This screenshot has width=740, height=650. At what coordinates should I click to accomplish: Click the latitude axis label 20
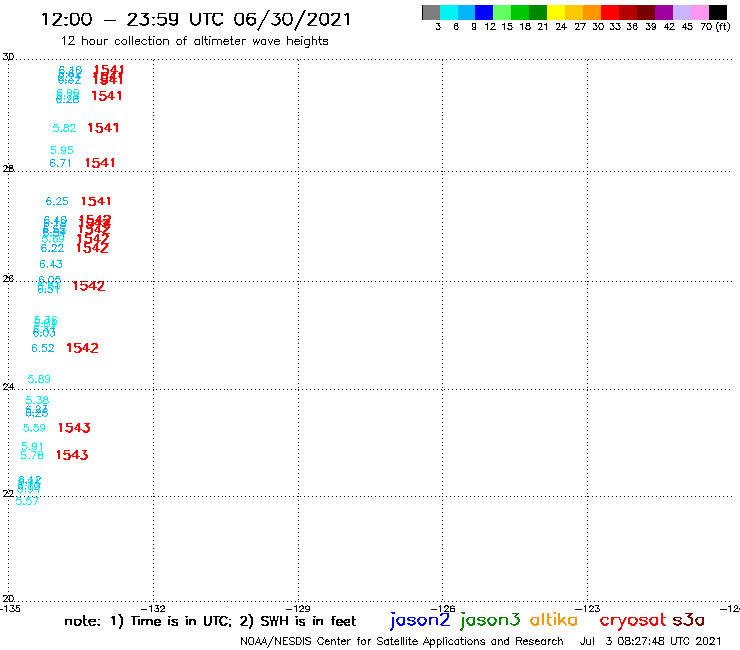pyautogui.click(x=8, y=599)
